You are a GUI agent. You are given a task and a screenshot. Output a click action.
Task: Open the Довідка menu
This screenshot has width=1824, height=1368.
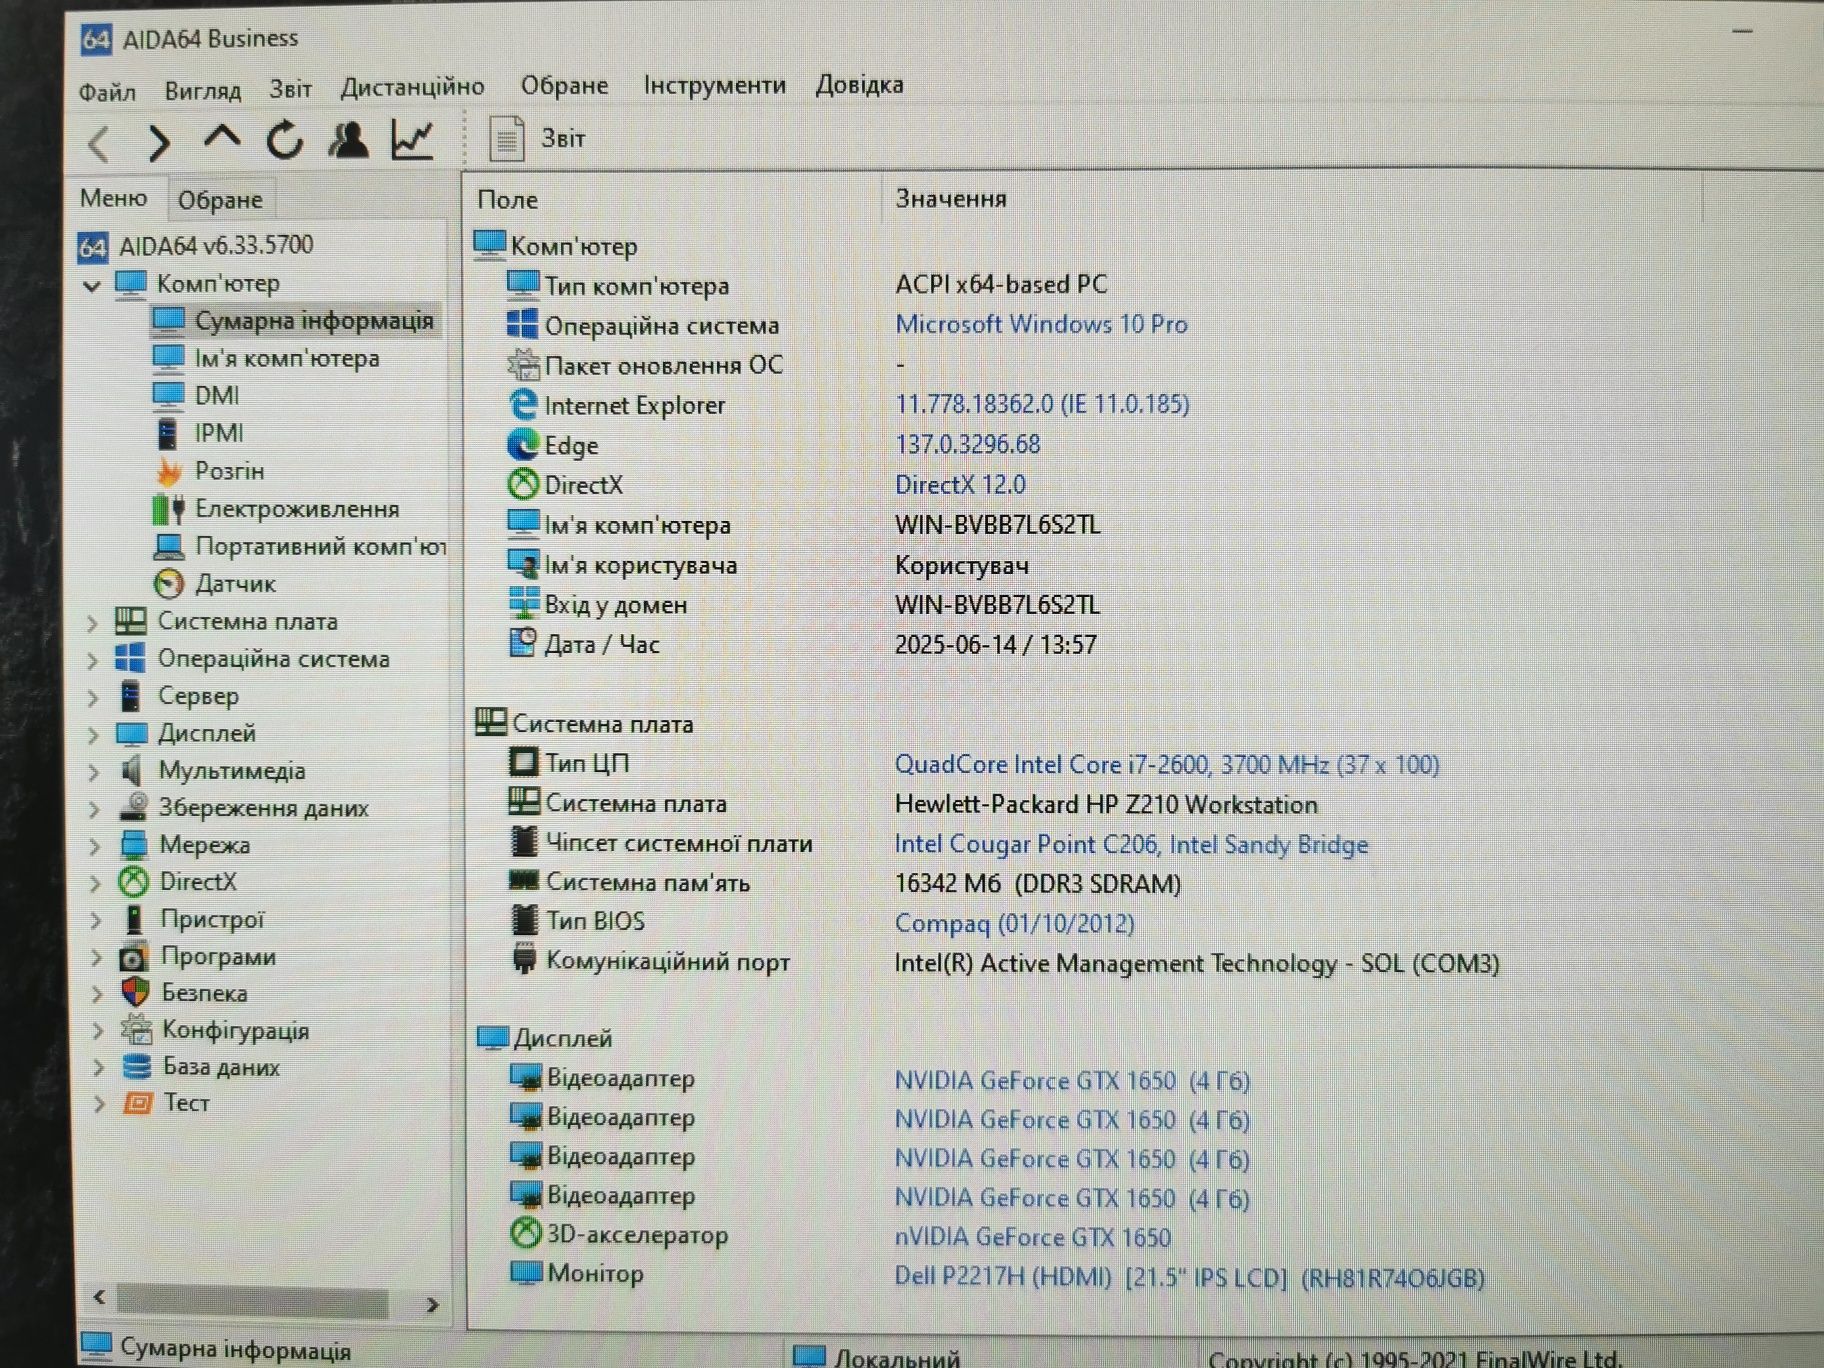[859, 84]
